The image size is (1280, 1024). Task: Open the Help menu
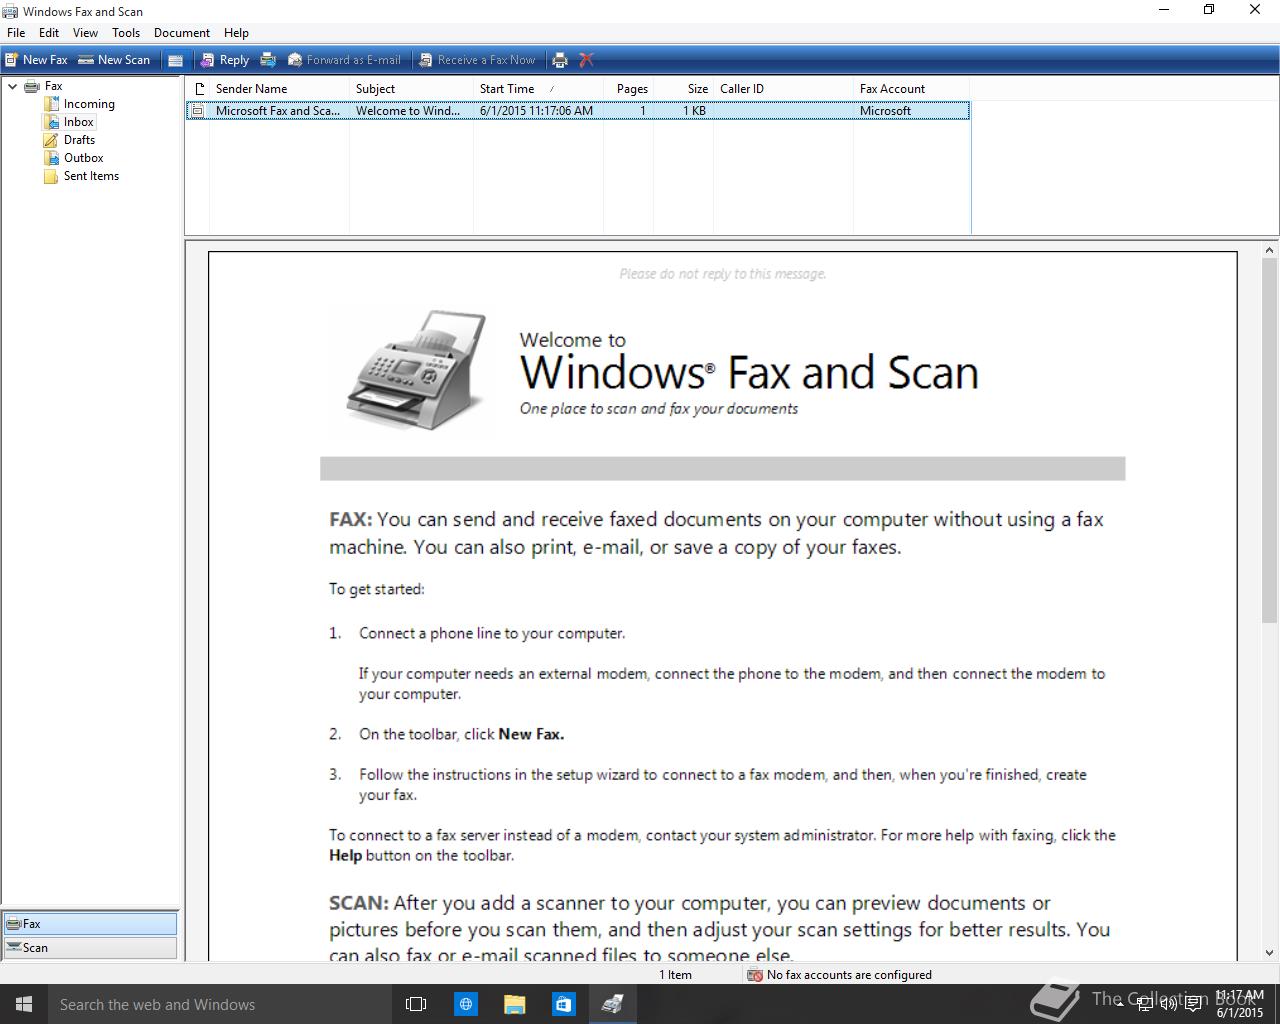pos(236,32)
